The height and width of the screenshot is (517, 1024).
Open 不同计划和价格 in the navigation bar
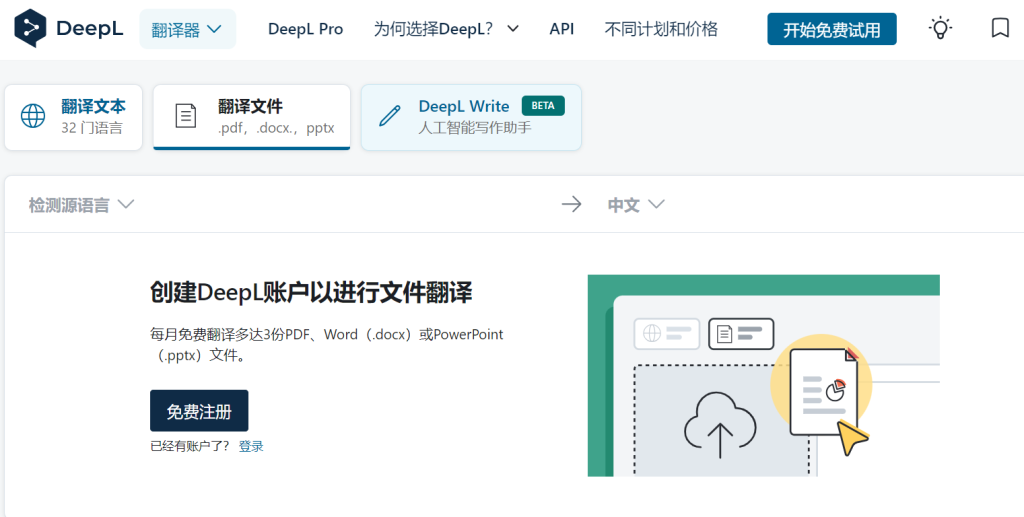coord(661,29)
